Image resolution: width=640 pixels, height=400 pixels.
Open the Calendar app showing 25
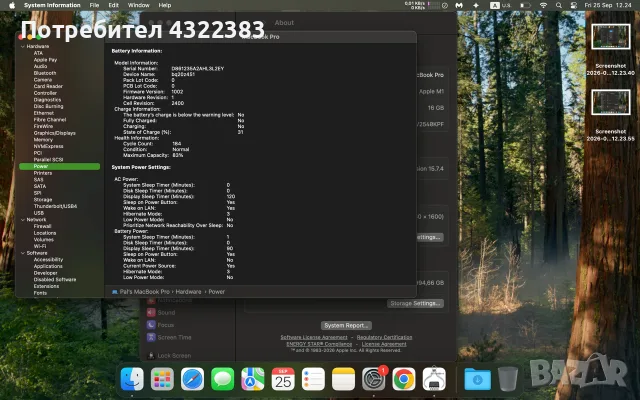coord(283,379)
